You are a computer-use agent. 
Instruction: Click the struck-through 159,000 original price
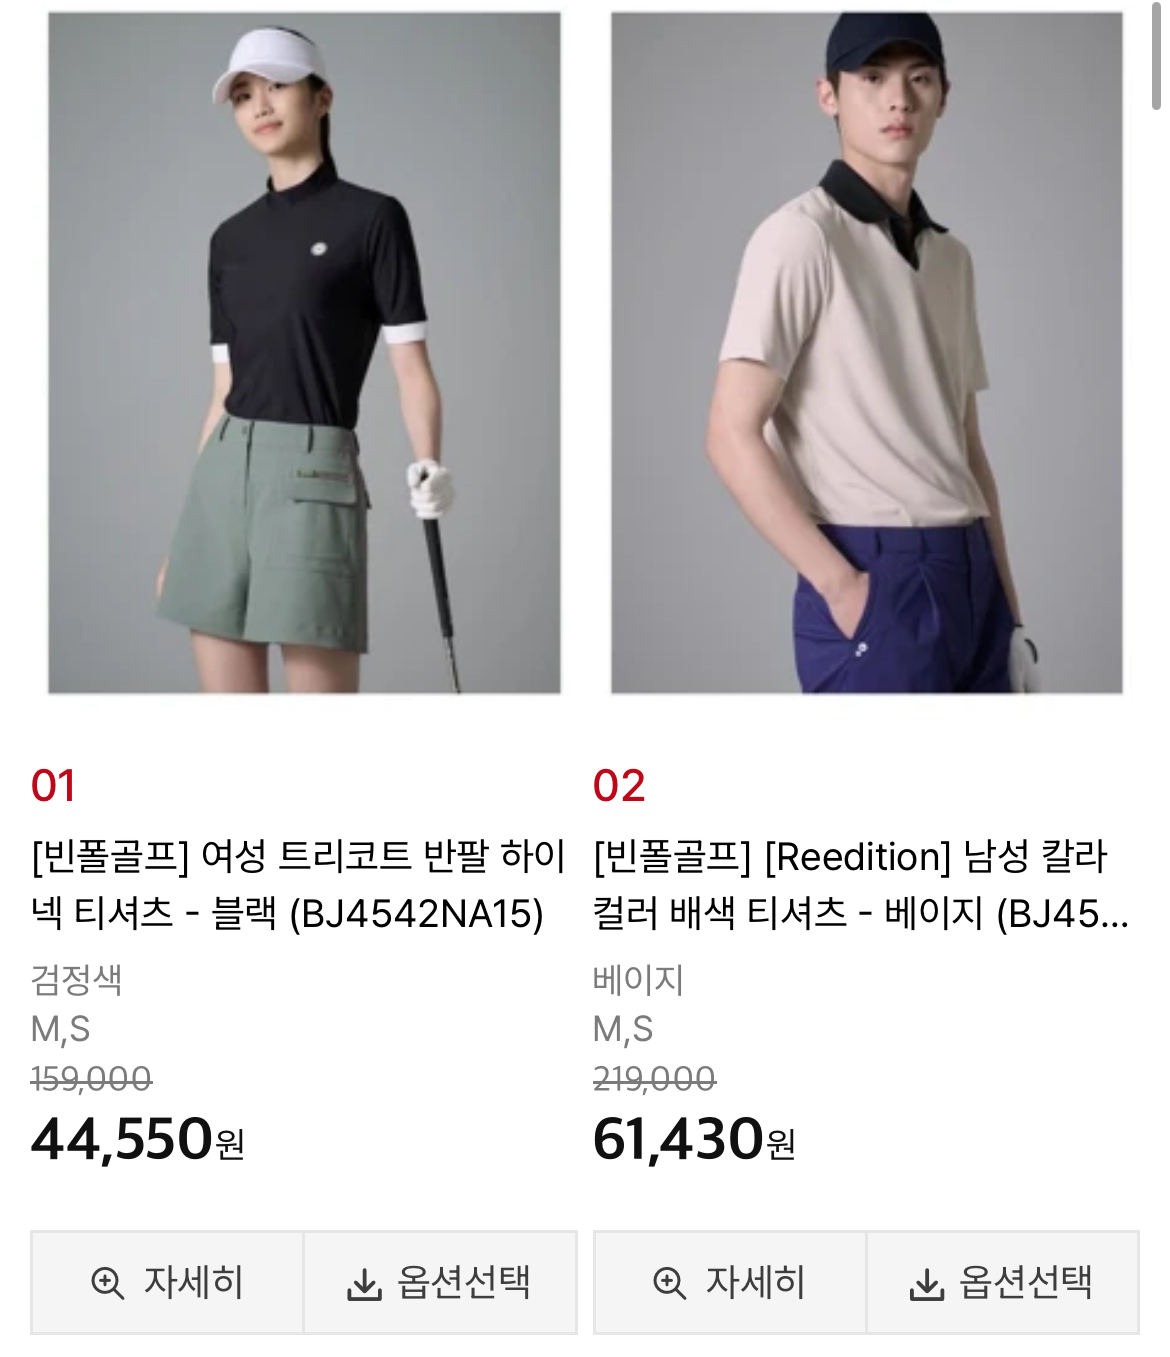click(x=91, y=1078)
